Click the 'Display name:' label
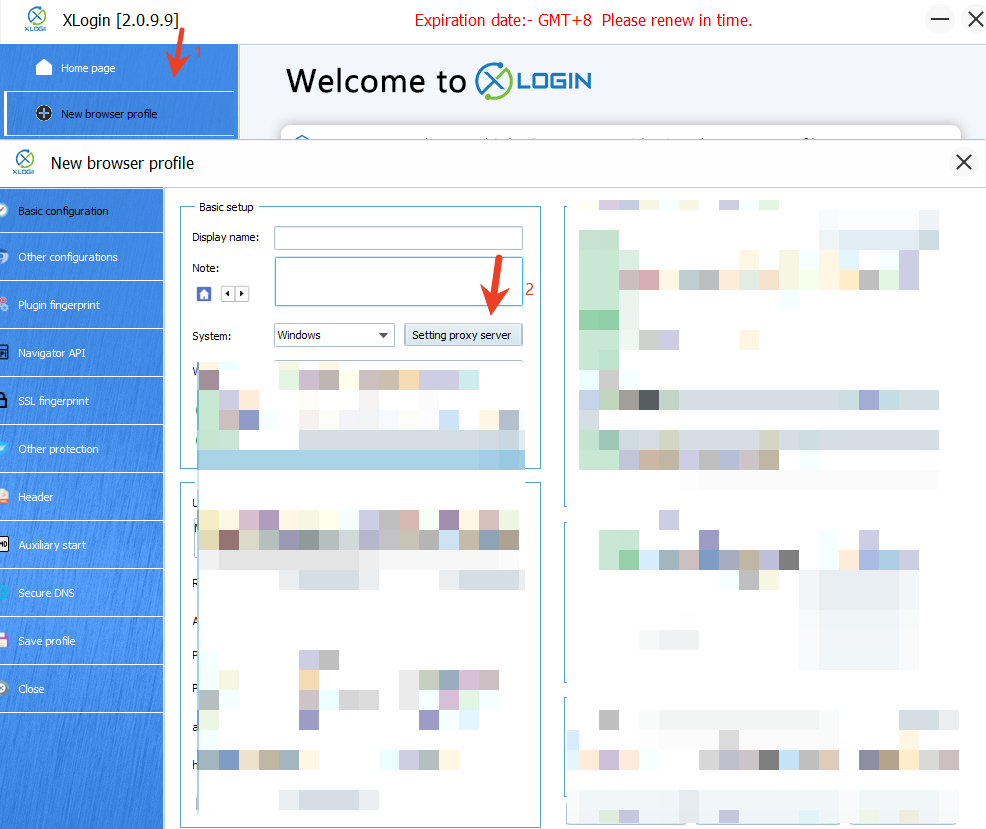Image resolution: width=986 pixels, height=829 pixels. [225, 237]
